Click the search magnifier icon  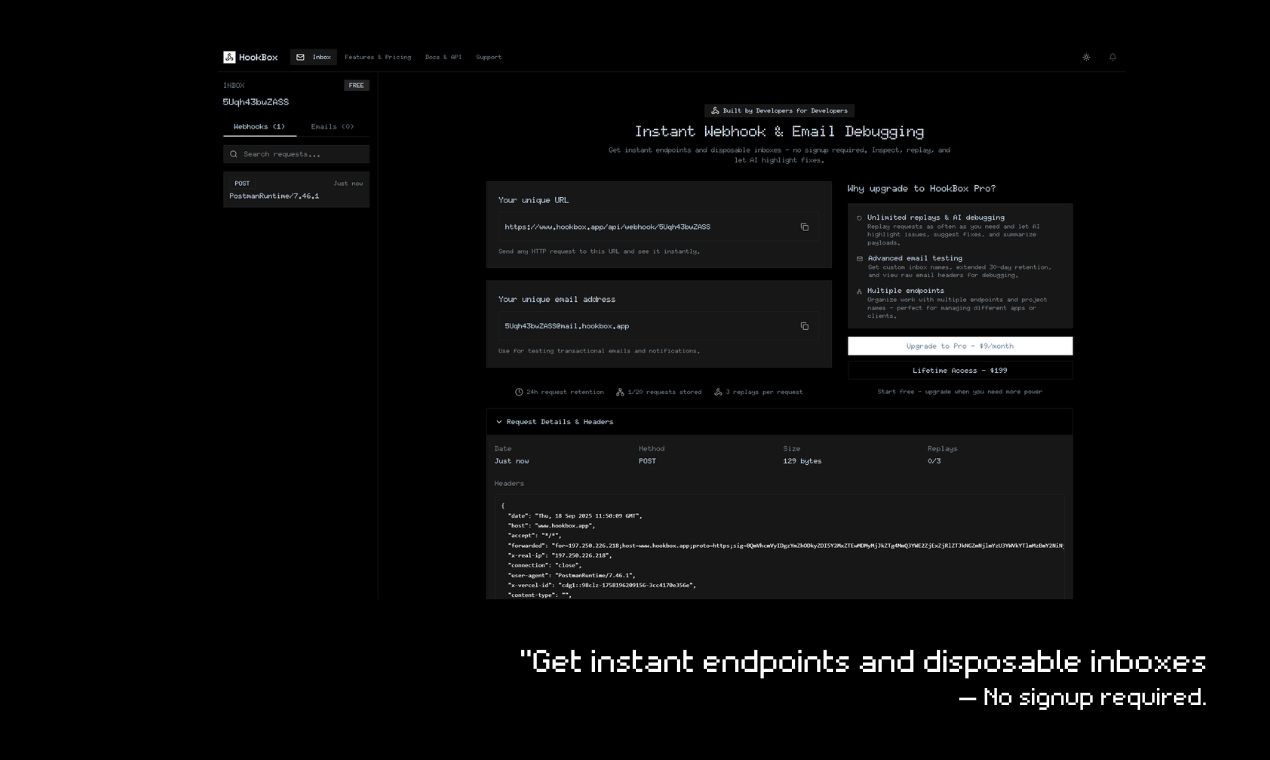(234, 154)
